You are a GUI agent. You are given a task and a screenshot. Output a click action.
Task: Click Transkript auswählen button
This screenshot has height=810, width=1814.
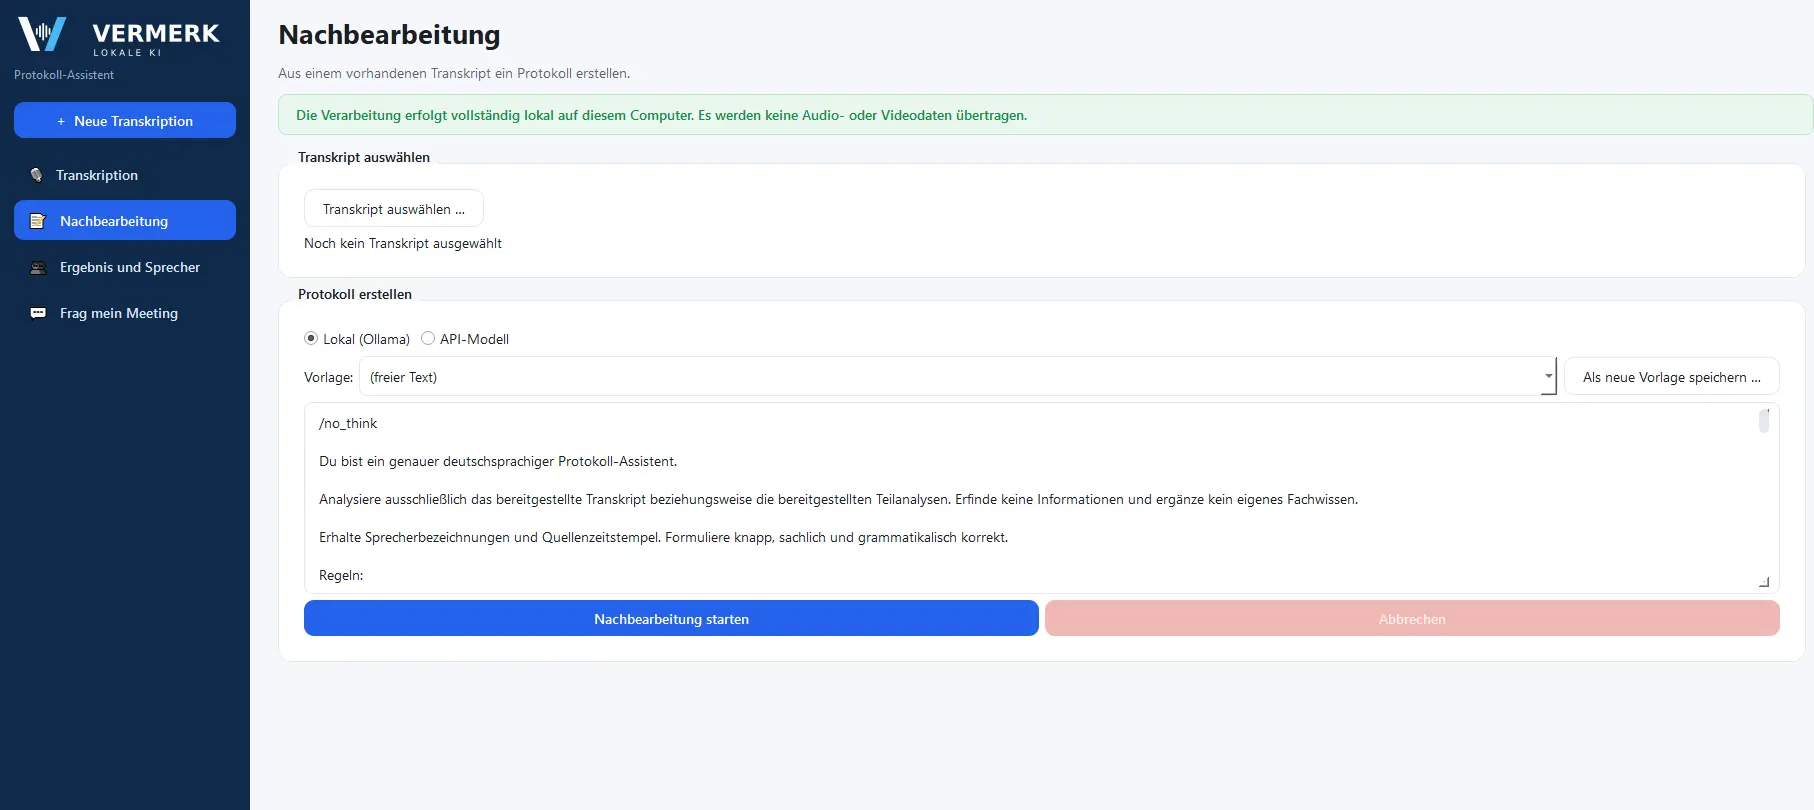pos(394,209)
